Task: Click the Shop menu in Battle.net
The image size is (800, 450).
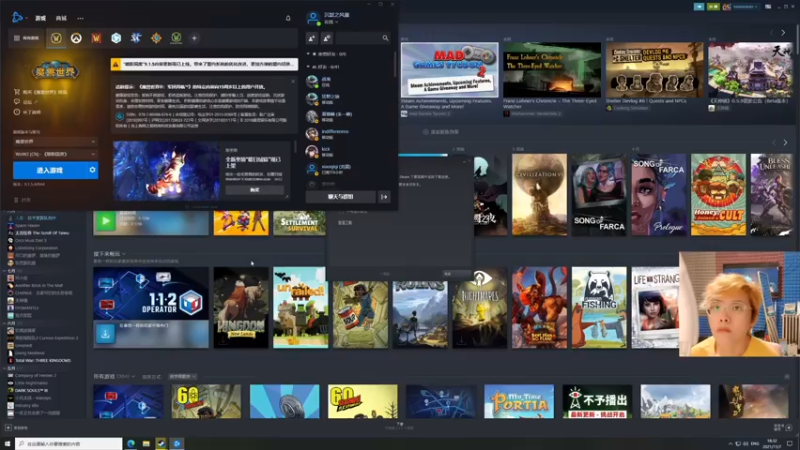Action: (x=61, y=18)
